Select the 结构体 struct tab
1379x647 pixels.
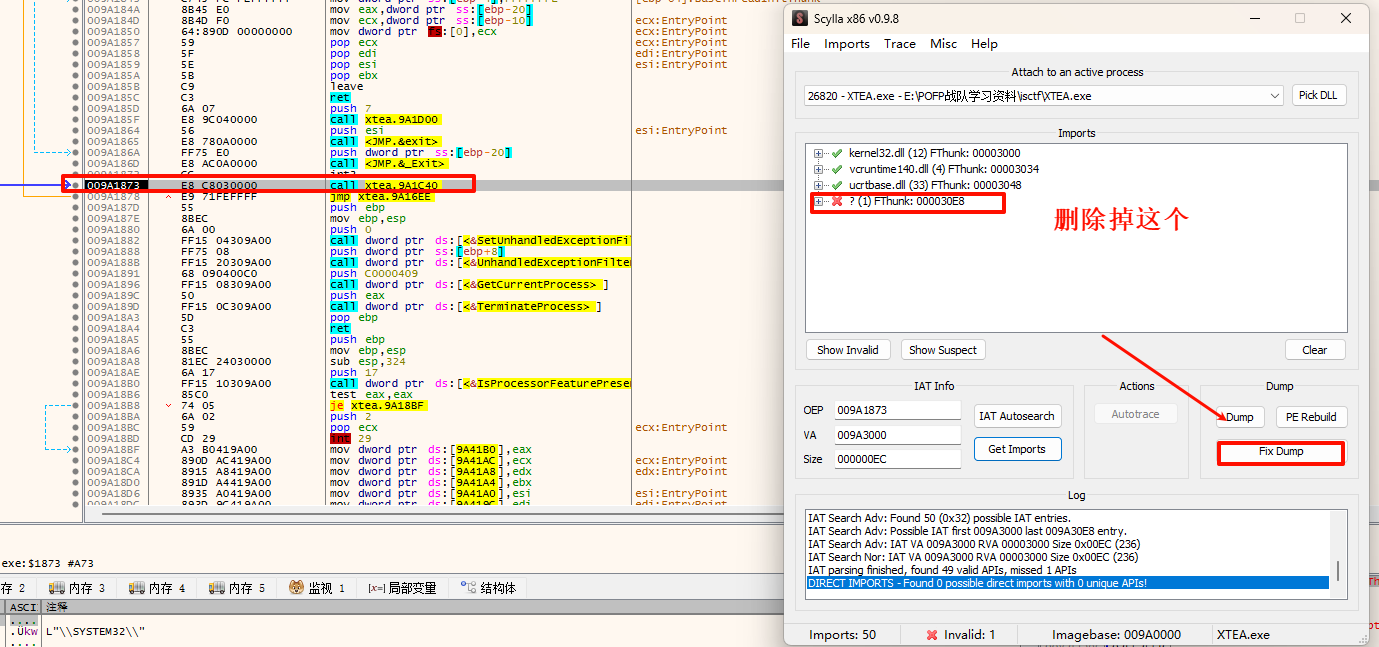coord(488,588)
